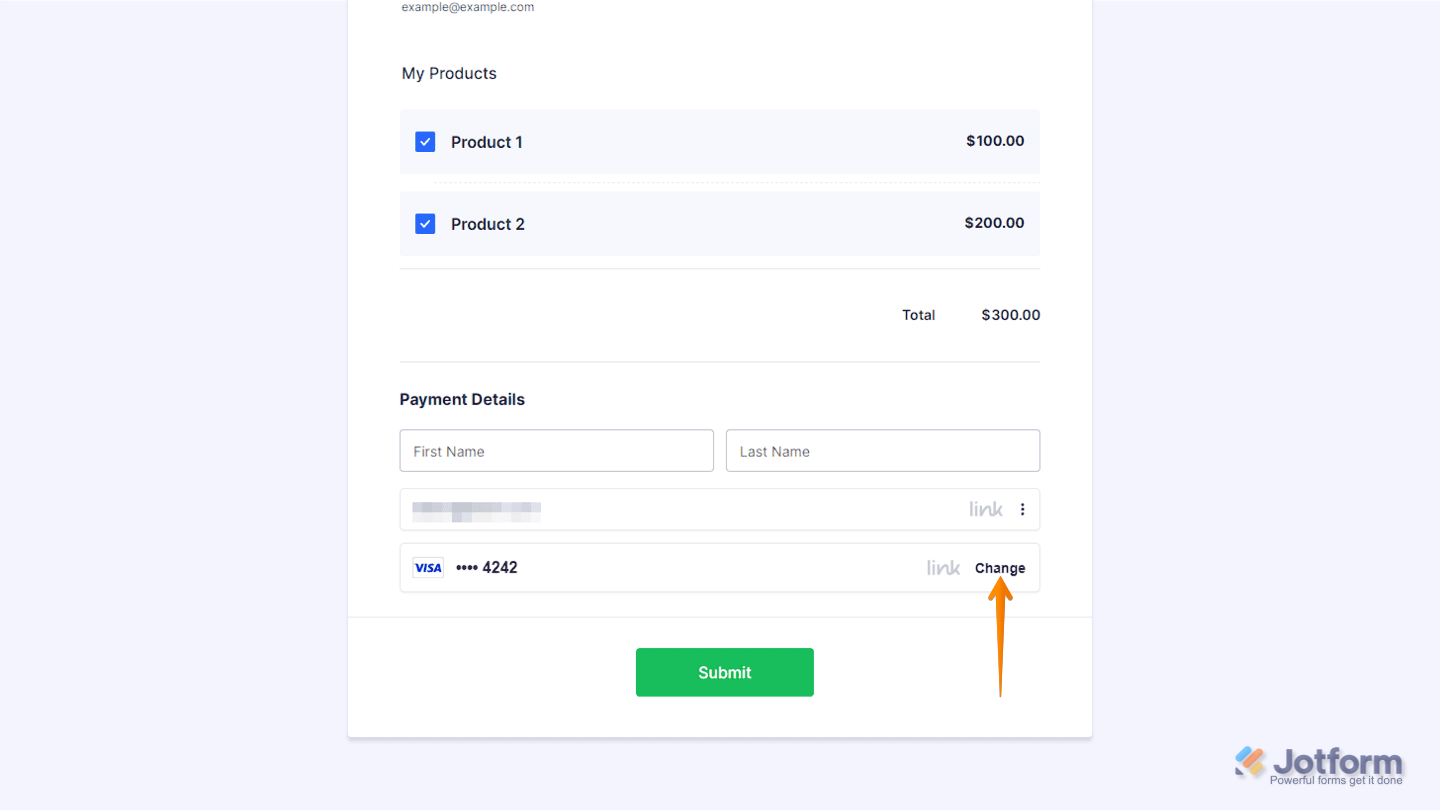Click the Link logo in the card number field
Image resolution: width=1440 pixels, height=810 pixels.
tap(985, 509)
